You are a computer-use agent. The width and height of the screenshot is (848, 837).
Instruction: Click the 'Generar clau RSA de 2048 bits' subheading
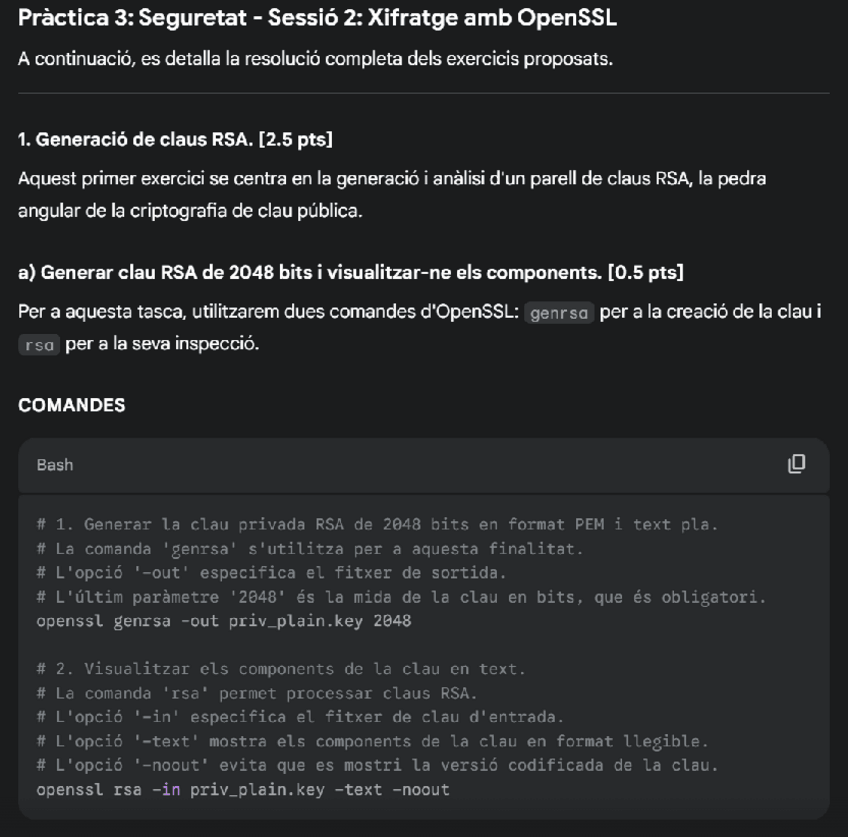[350, 272]
